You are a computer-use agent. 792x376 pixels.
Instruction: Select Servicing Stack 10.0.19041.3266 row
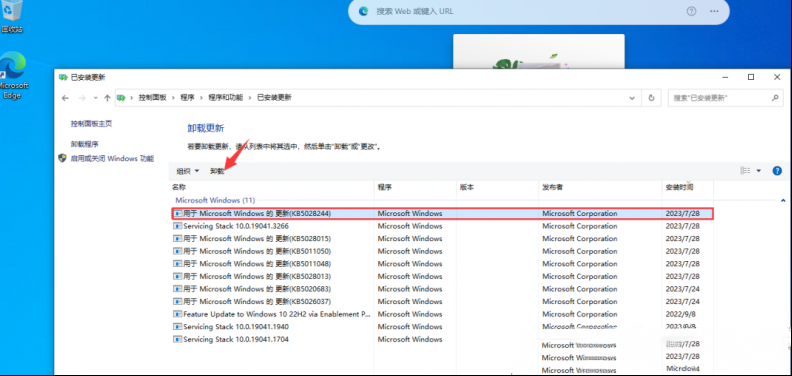click(x=442, y=226)
